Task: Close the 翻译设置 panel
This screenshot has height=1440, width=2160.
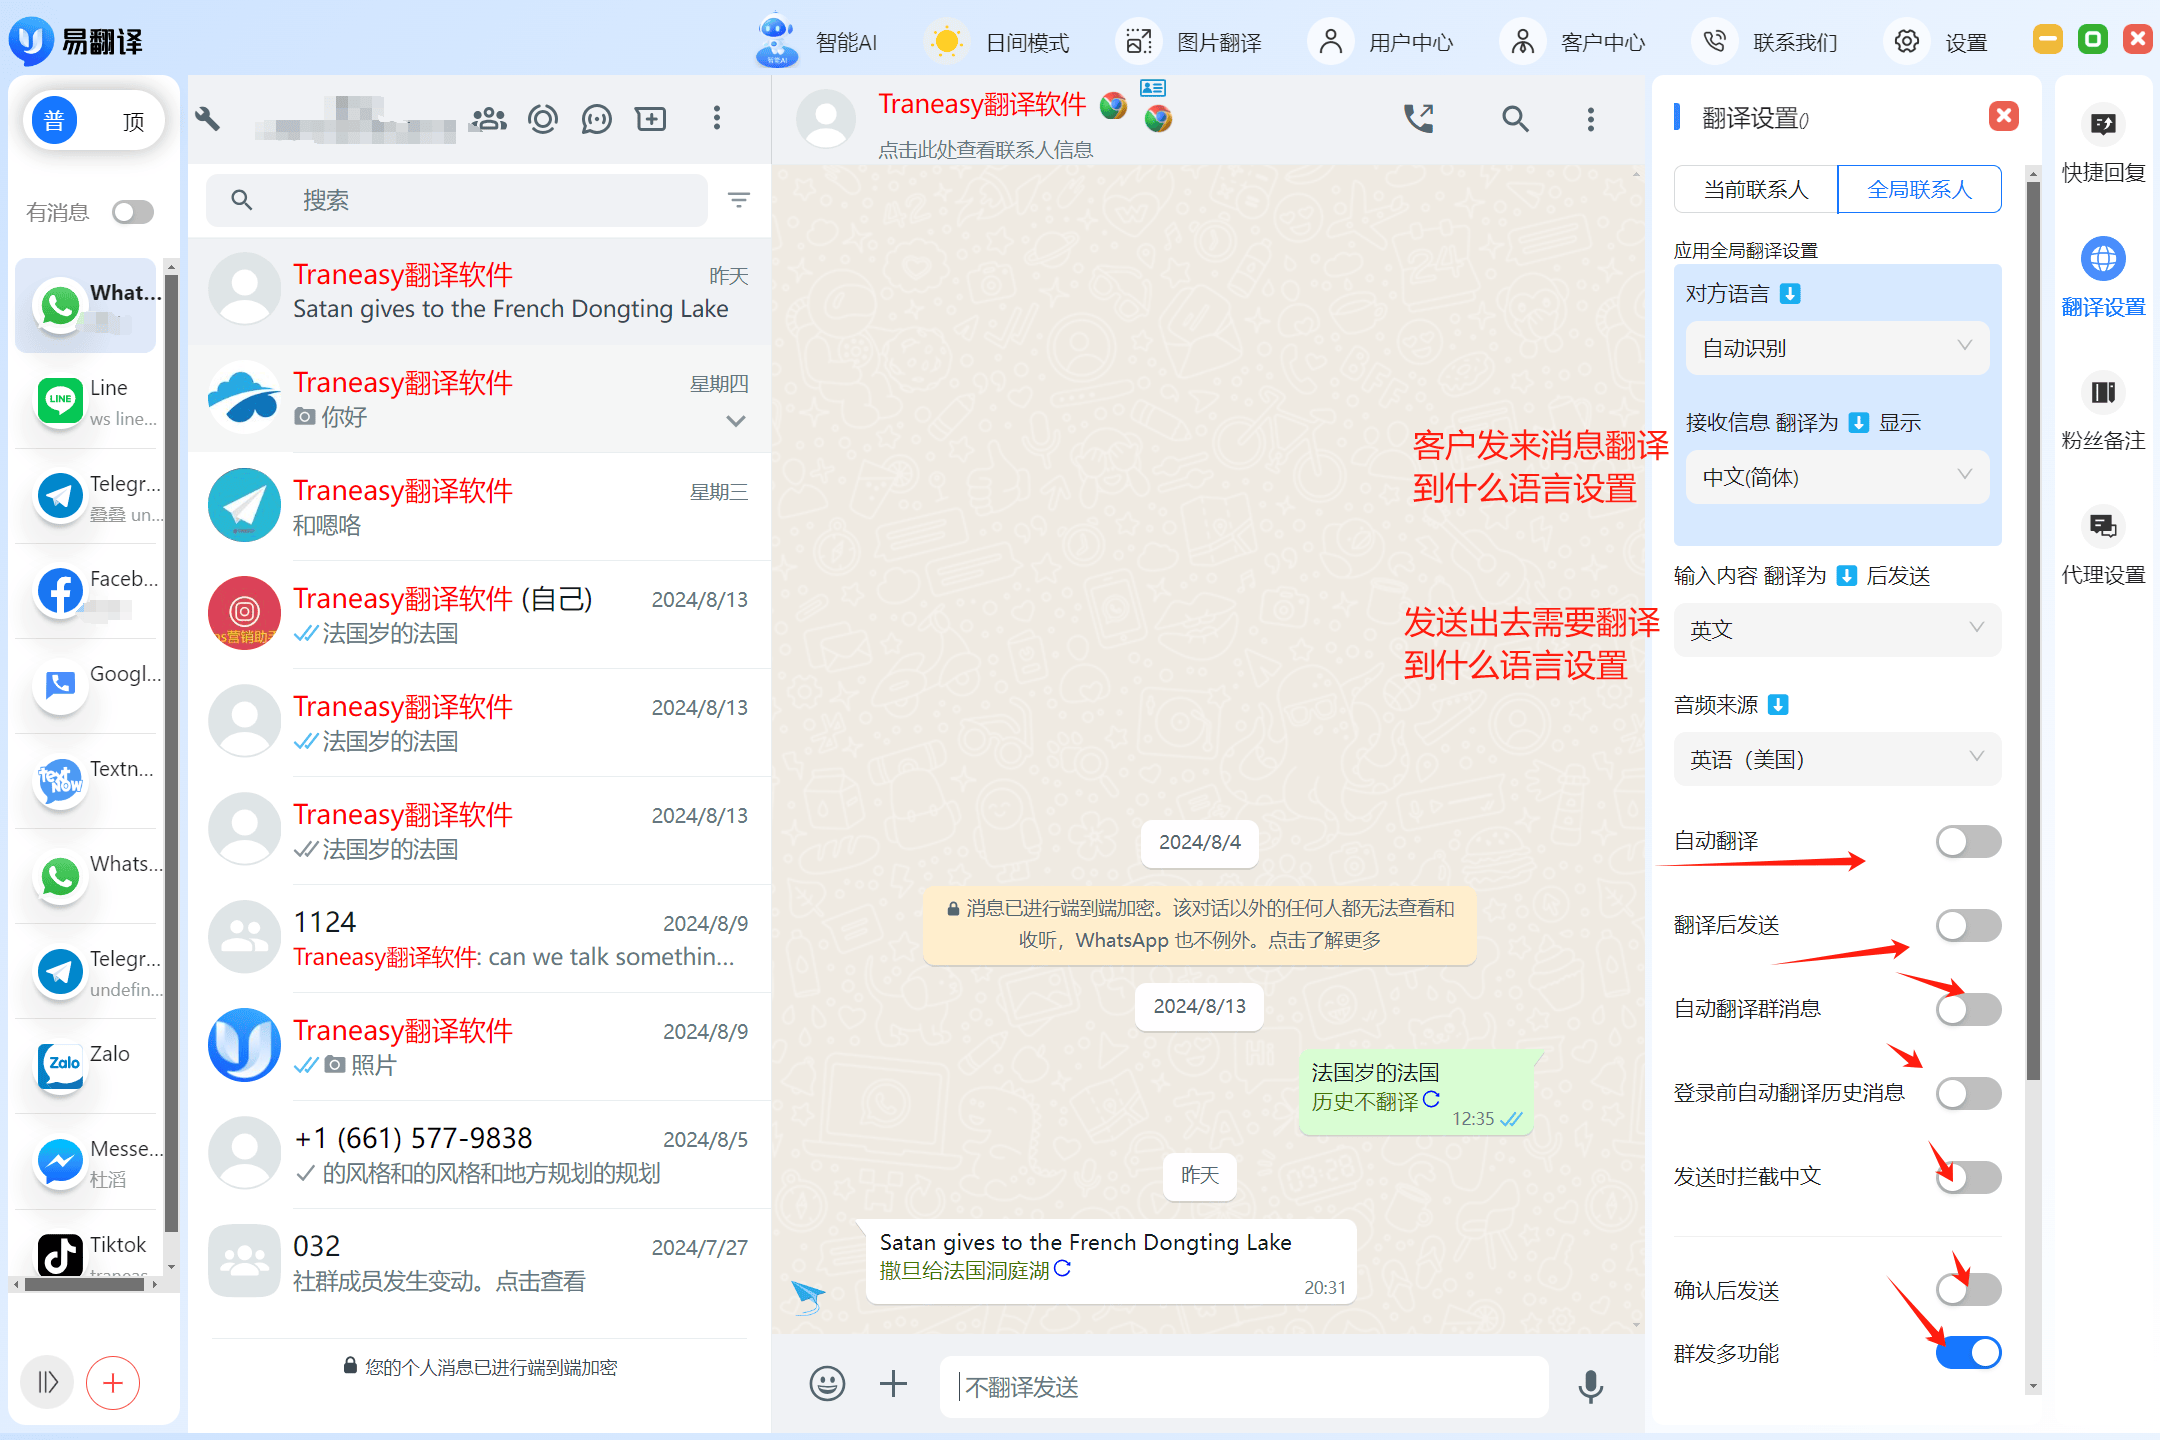Action: point(2003,116)
